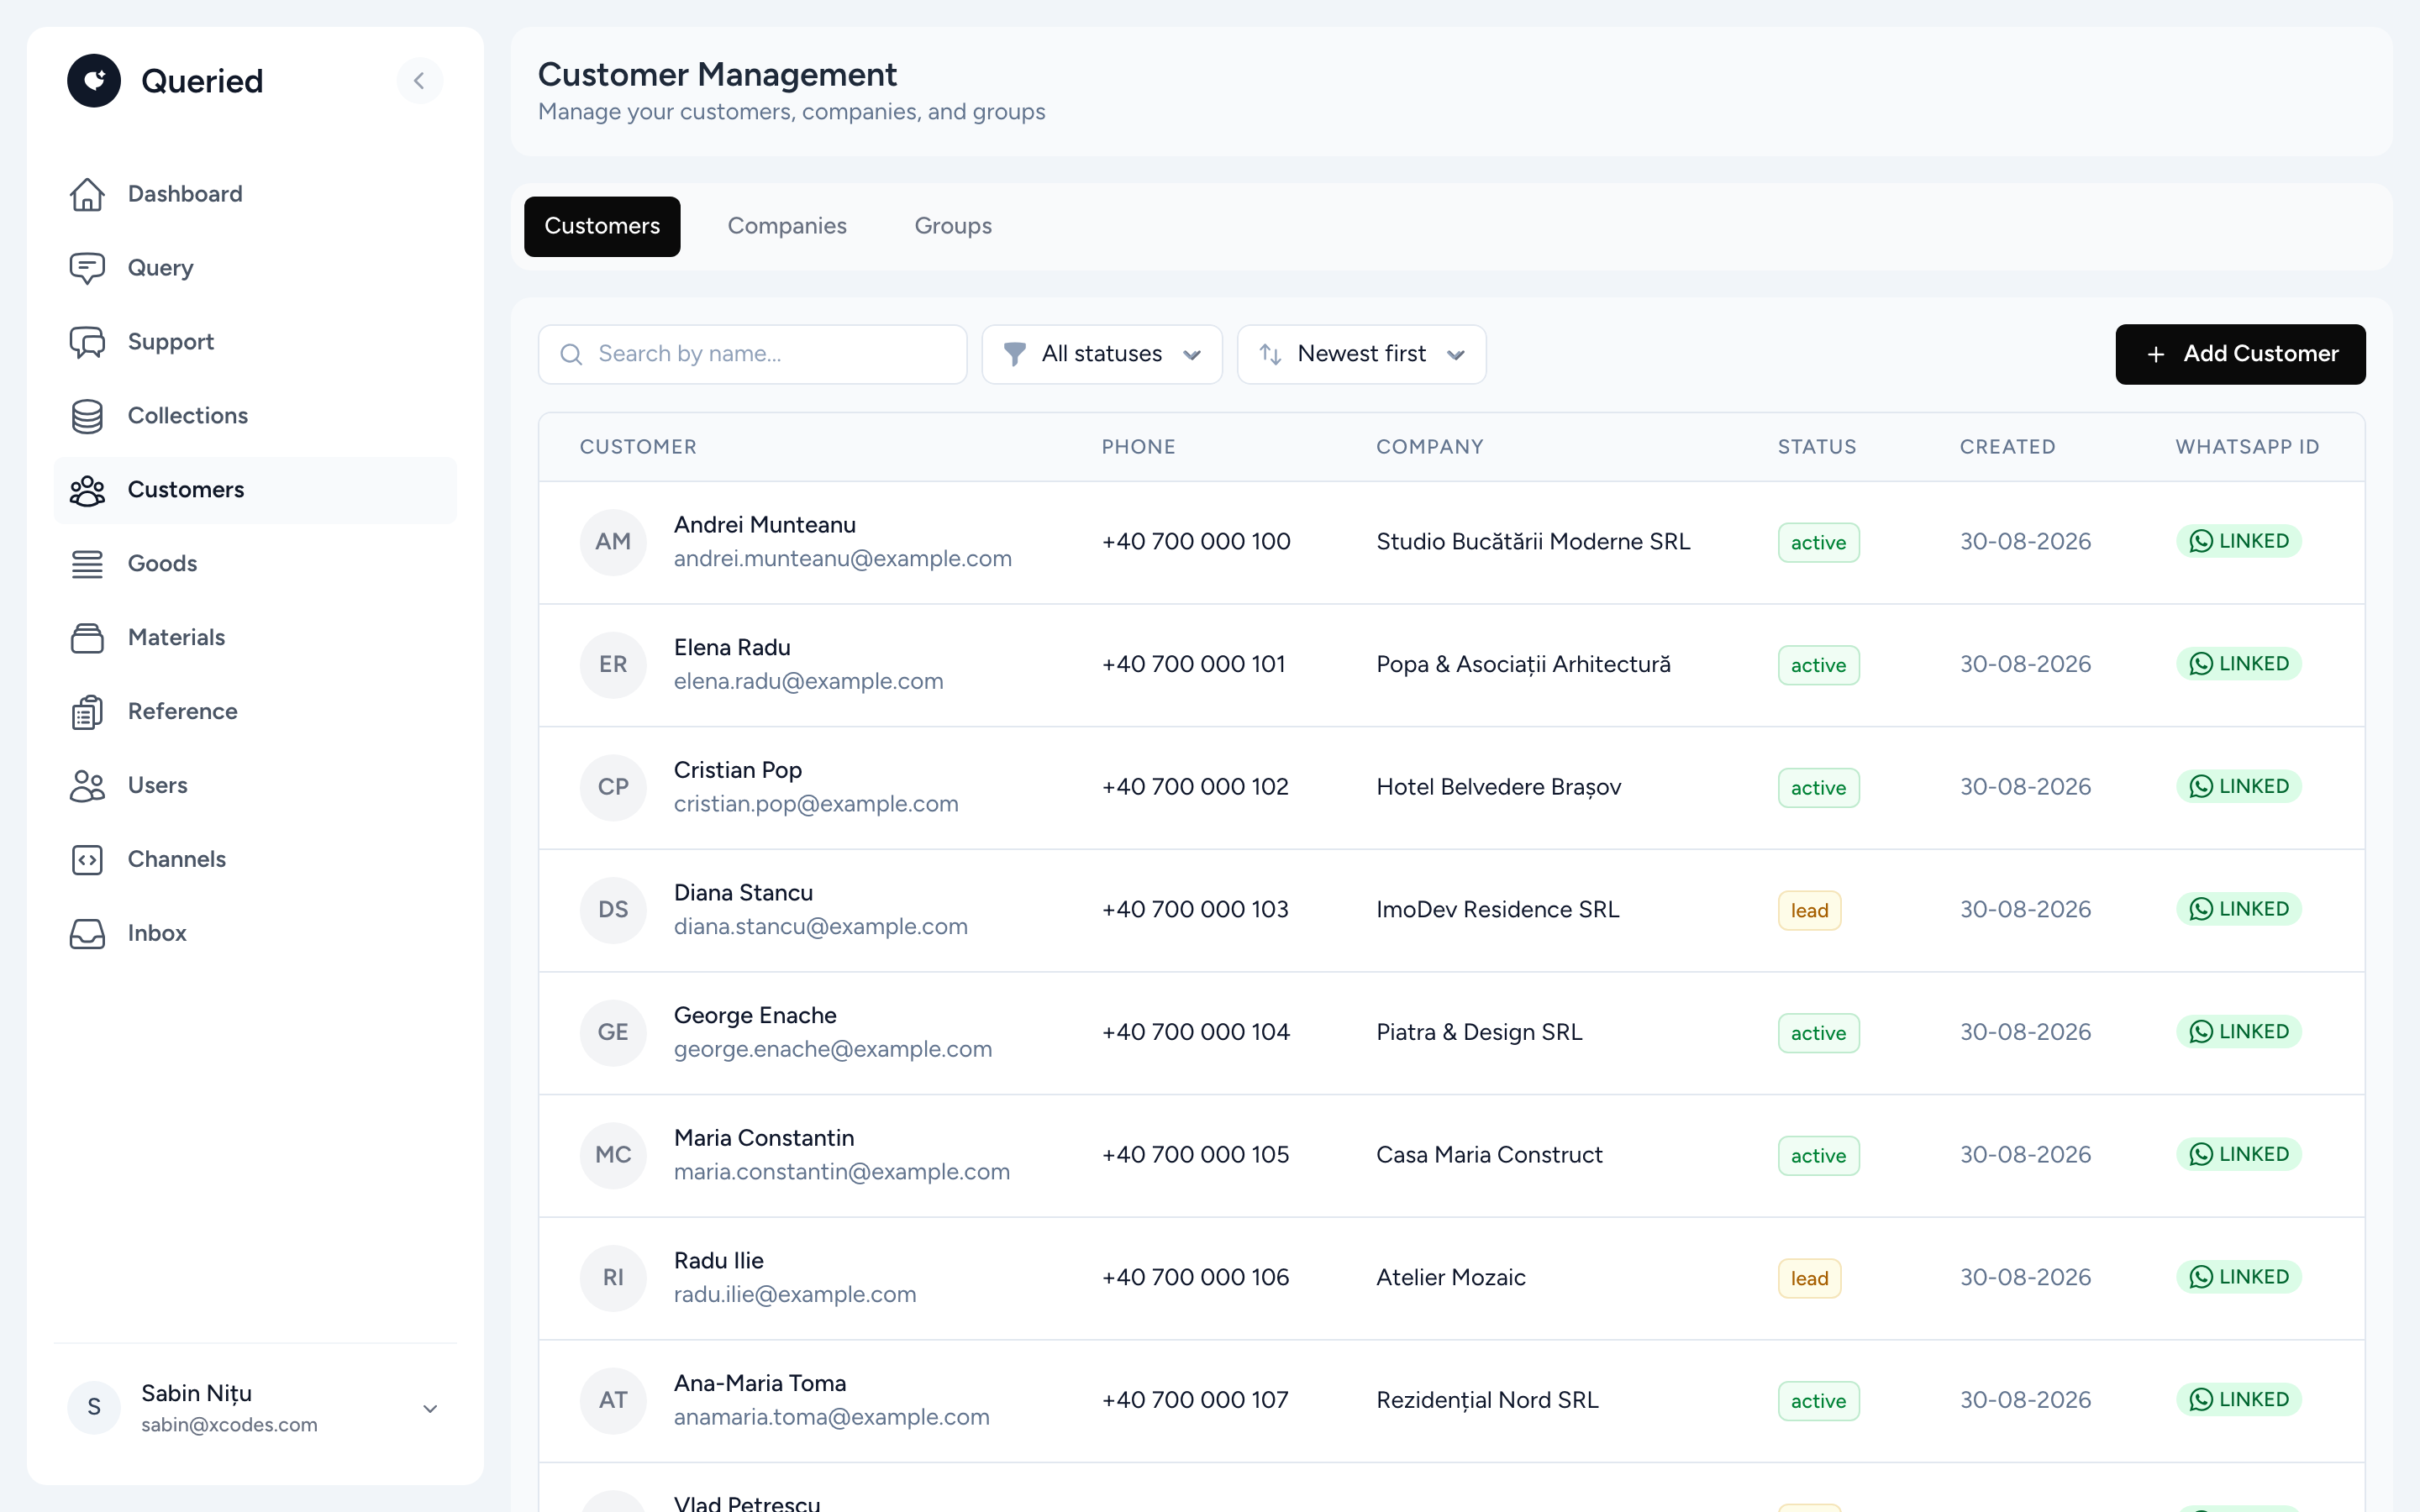Click the filter funnel icon
Viewport: 2420px width, 1512px height.
point(1014,354)
